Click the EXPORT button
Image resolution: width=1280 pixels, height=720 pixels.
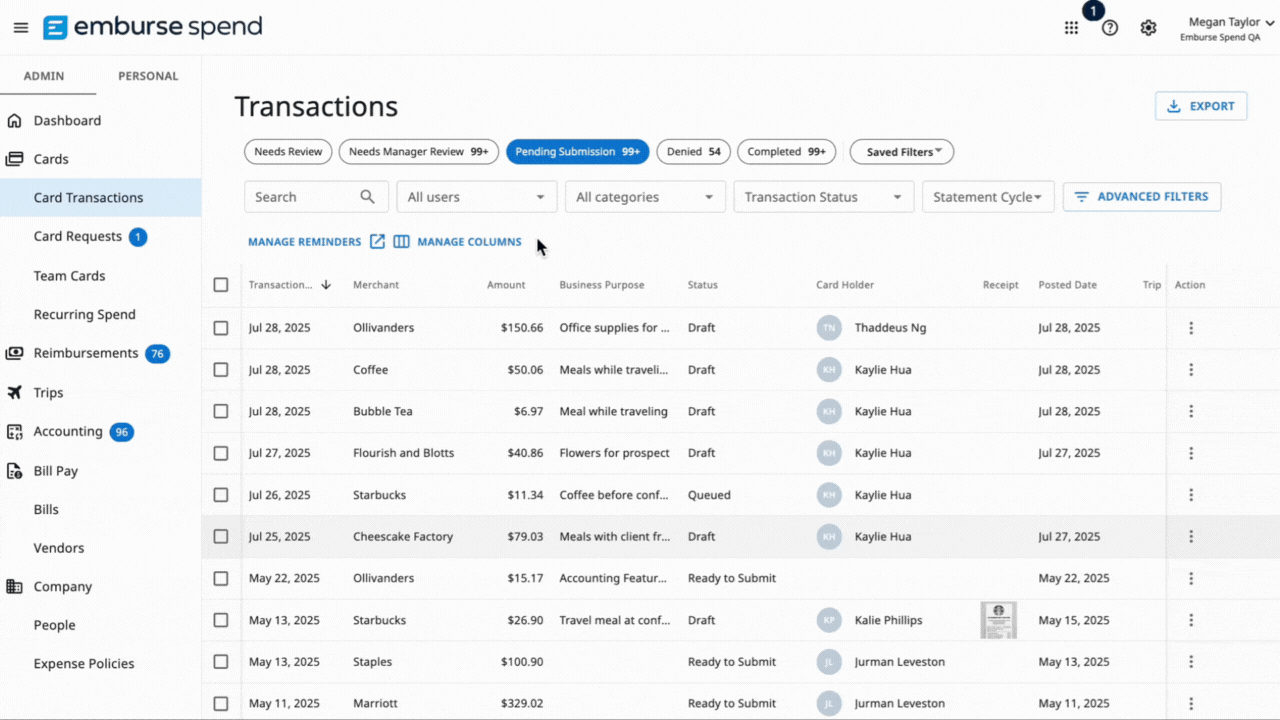click(x=1200, y=105)
